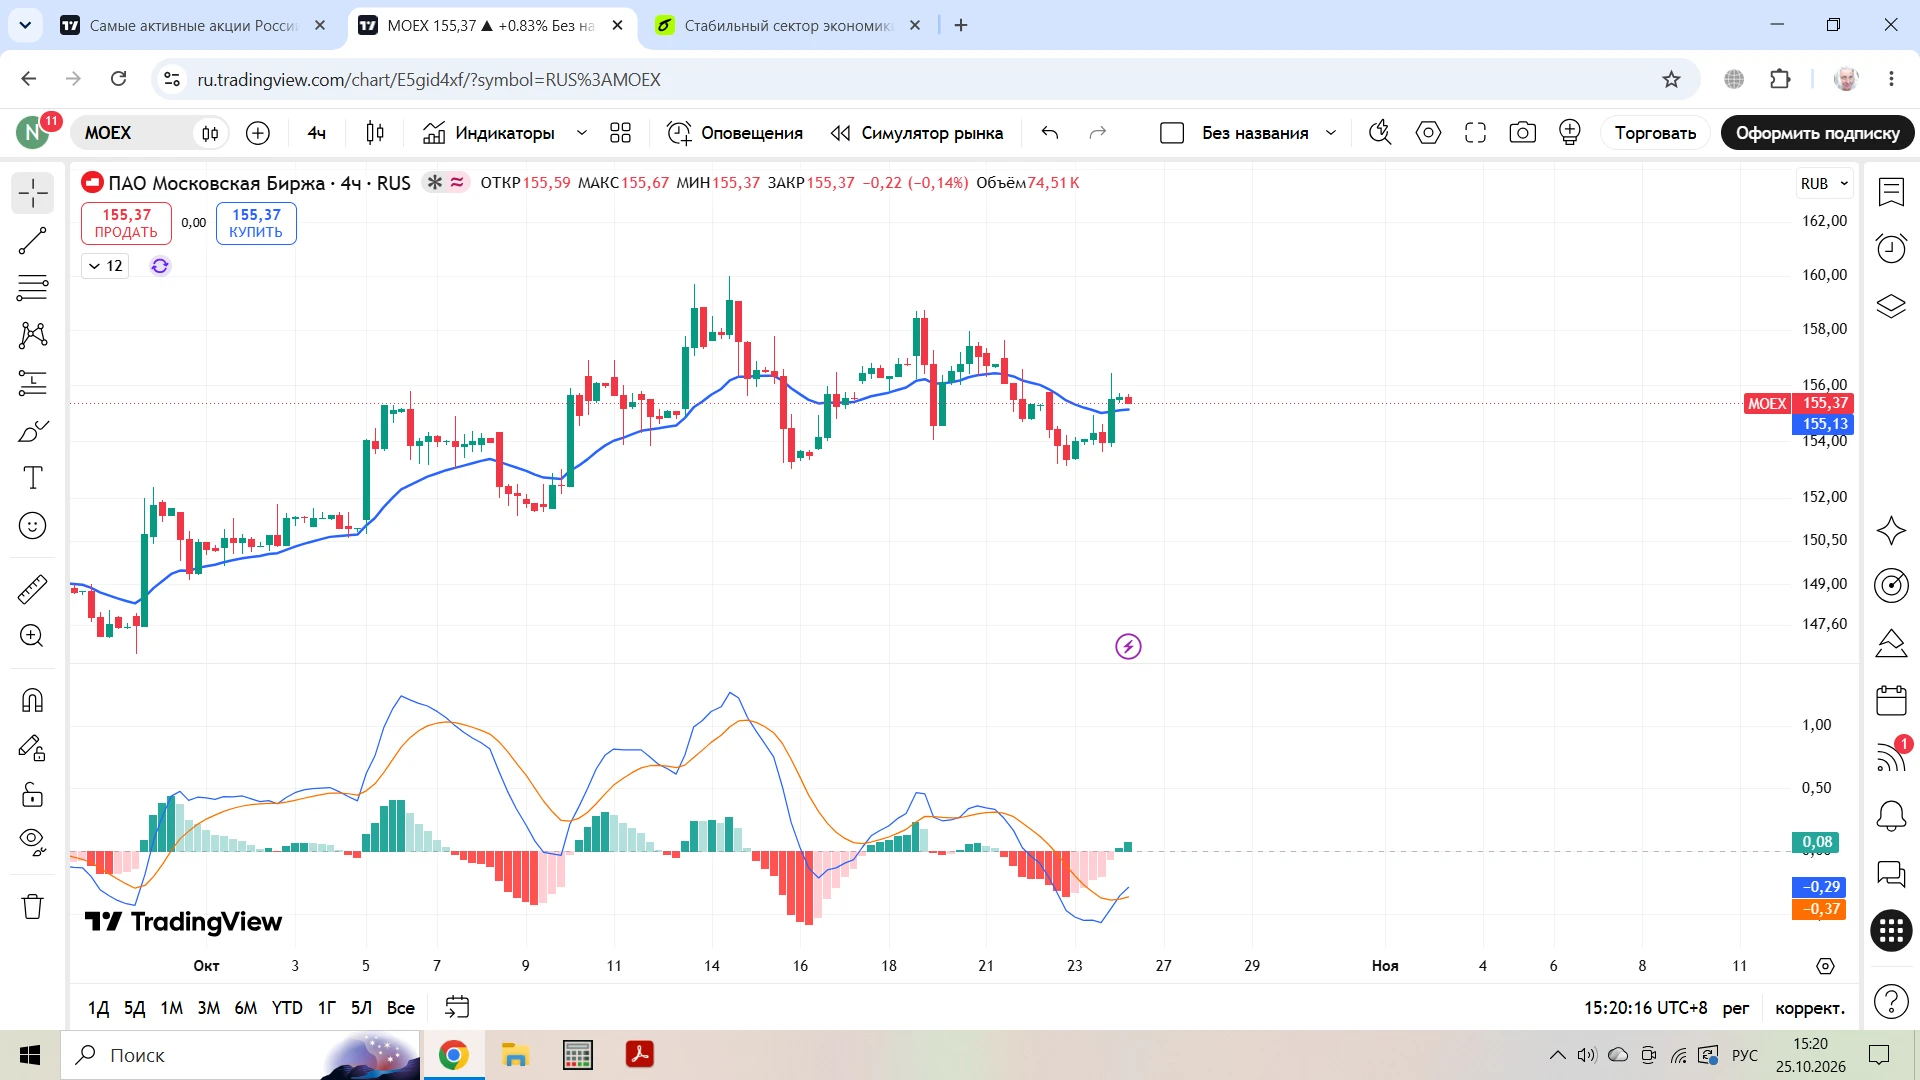Expand the 12 indicators legend chevron

coord(105,266)
